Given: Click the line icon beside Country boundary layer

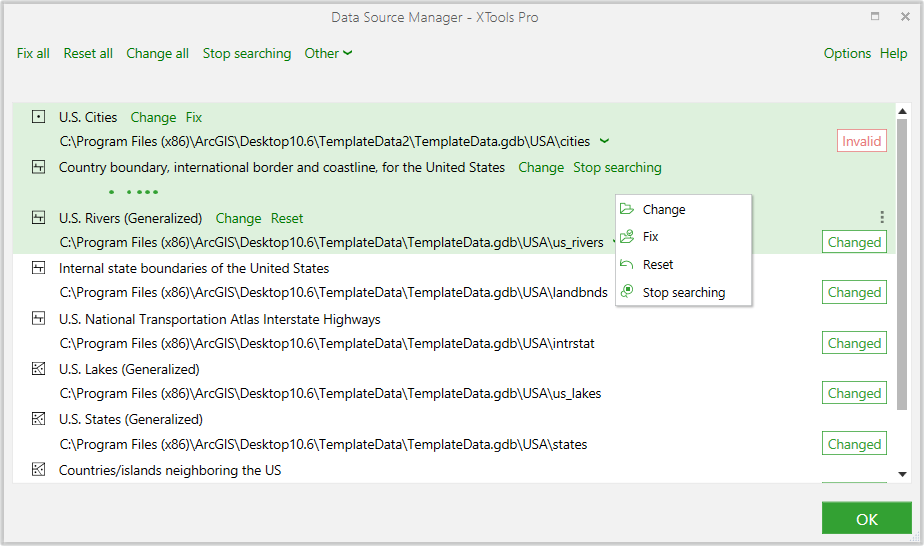Looking at the screenshot, I should pyautogui.click(x=38, y=167).
